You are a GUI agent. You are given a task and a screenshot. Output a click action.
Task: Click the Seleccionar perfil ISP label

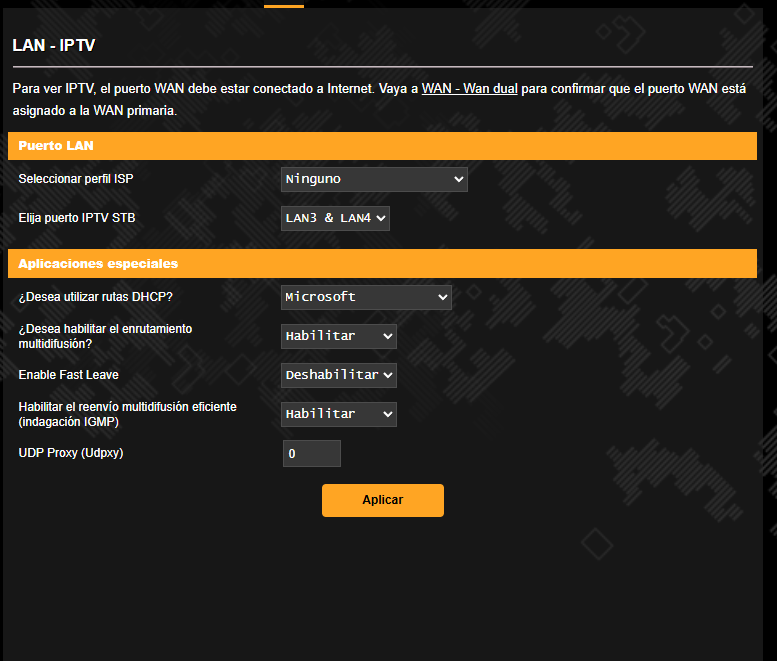coord(76,179)
